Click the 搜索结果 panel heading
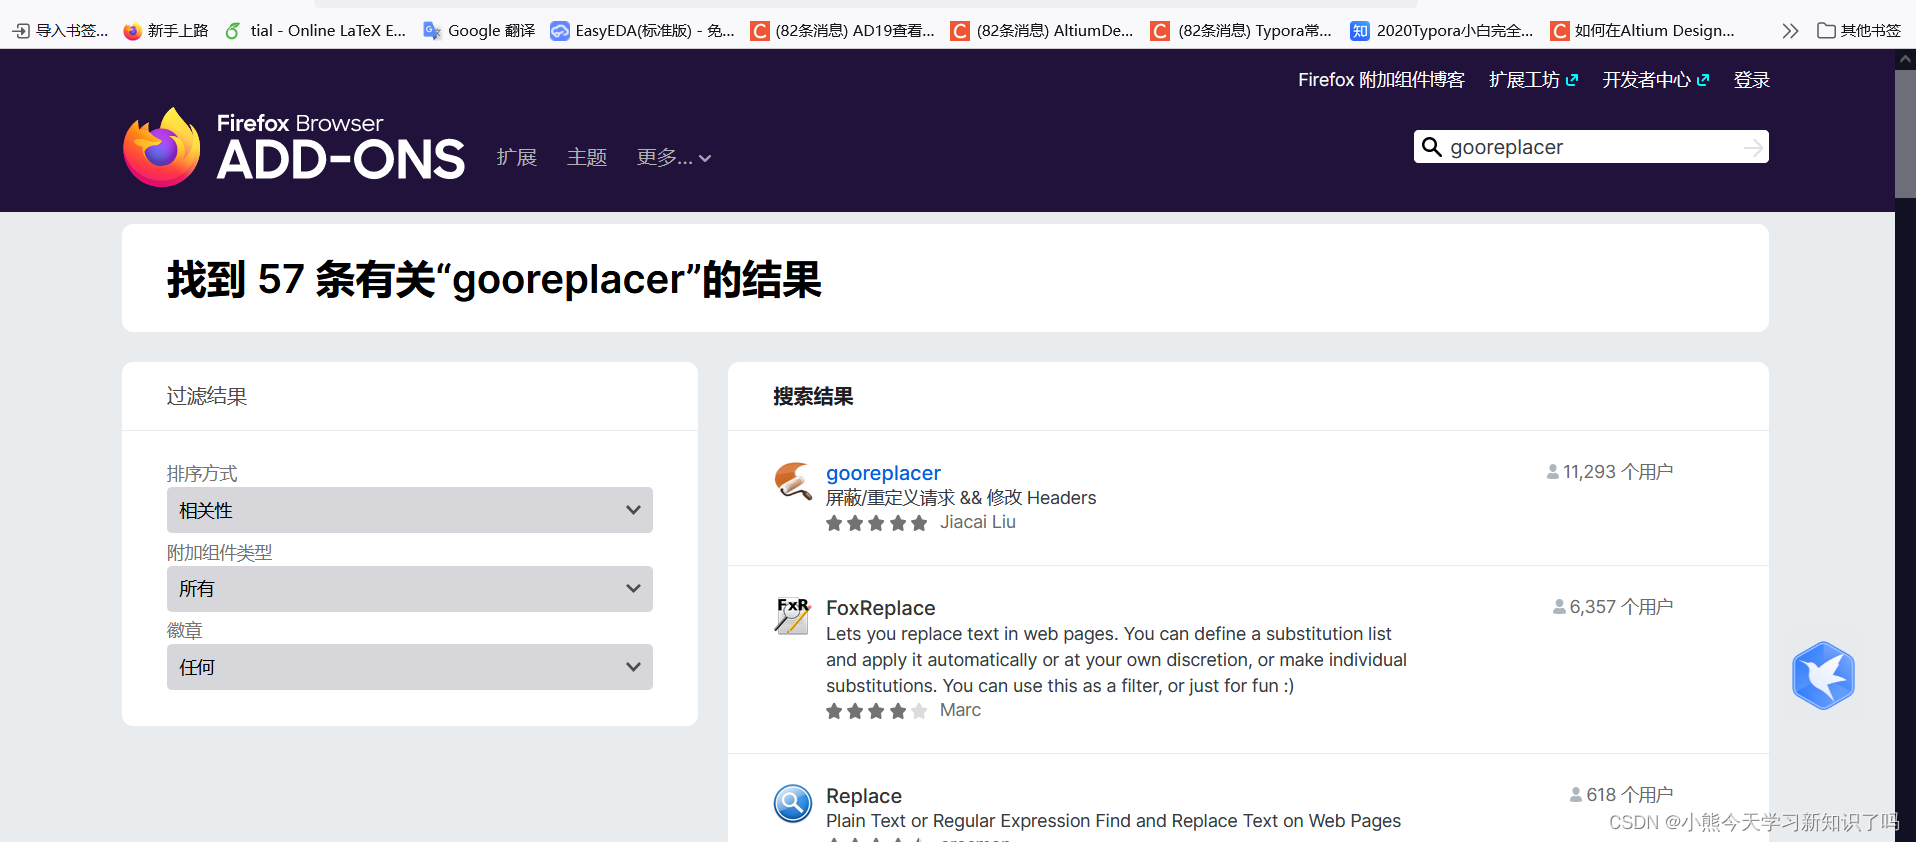 click(813, 397)
